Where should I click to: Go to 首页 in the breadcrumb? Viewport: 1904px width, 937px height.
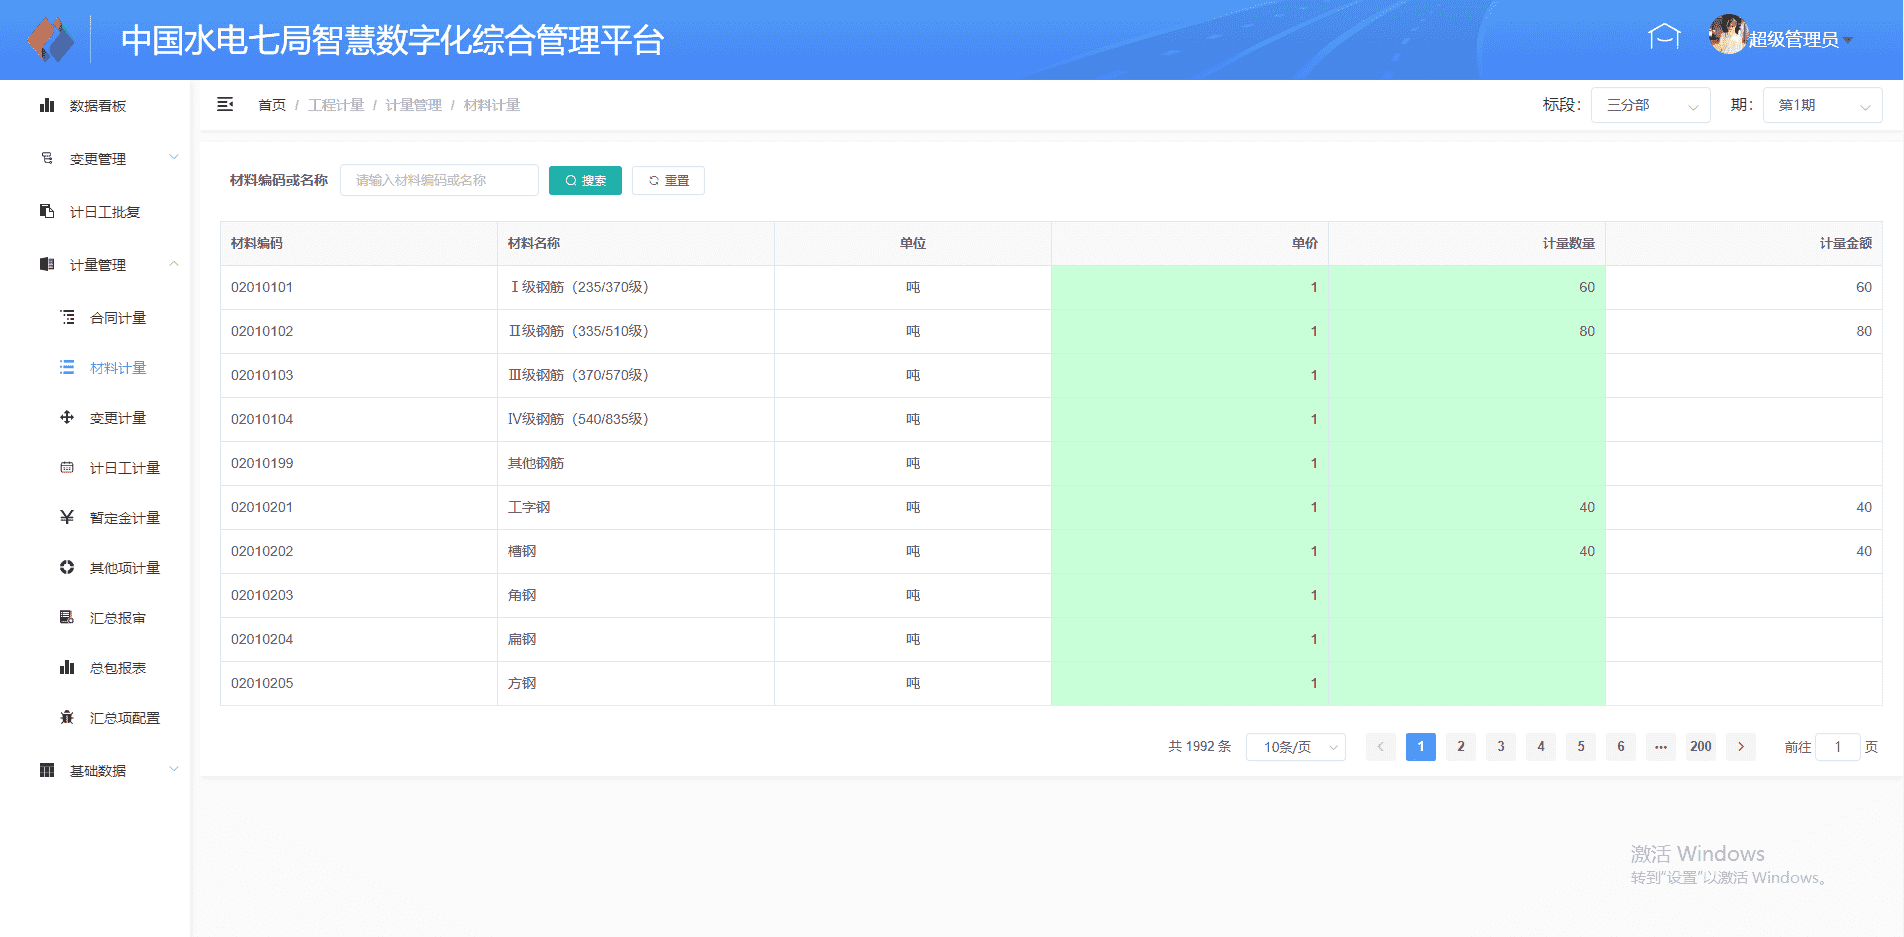pos(271,105)
